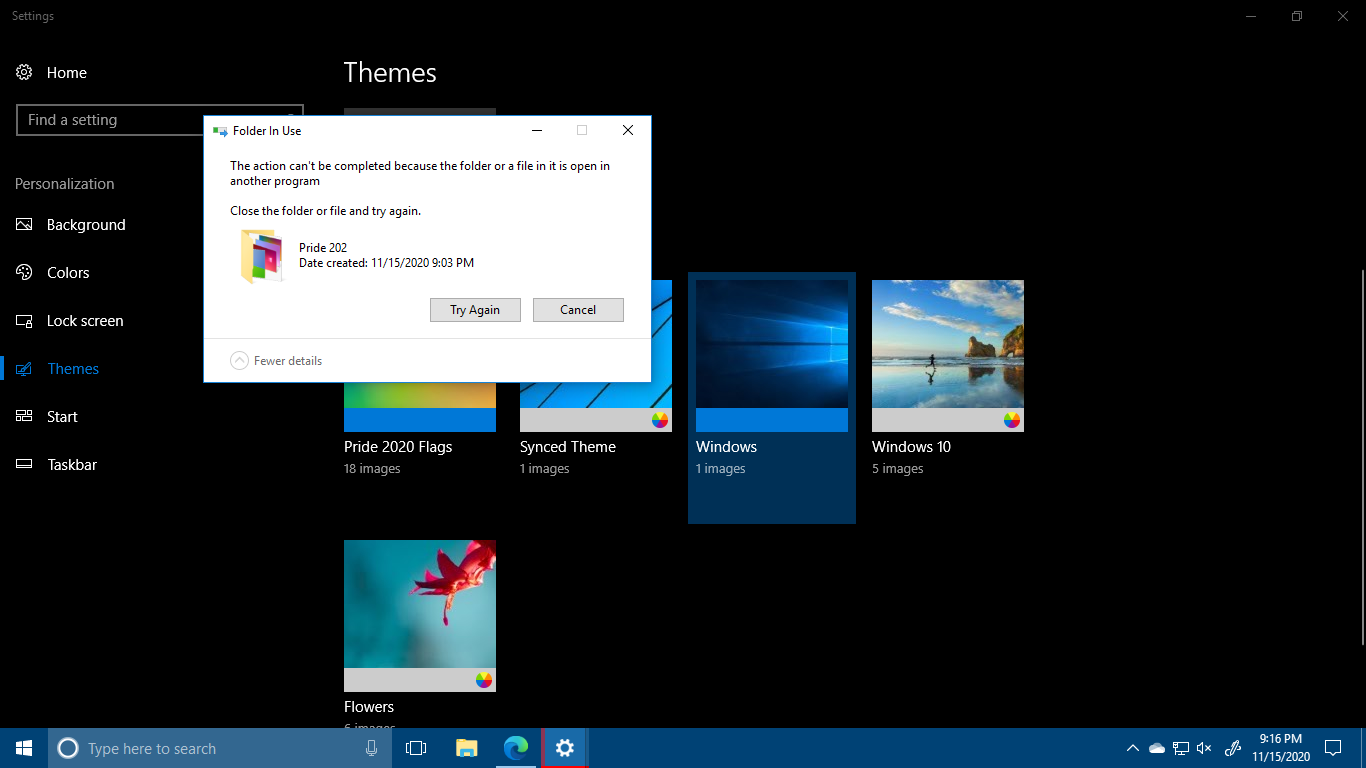Click the color wheel on Synced Theme

pyautogui.click(x=660, y=420)
